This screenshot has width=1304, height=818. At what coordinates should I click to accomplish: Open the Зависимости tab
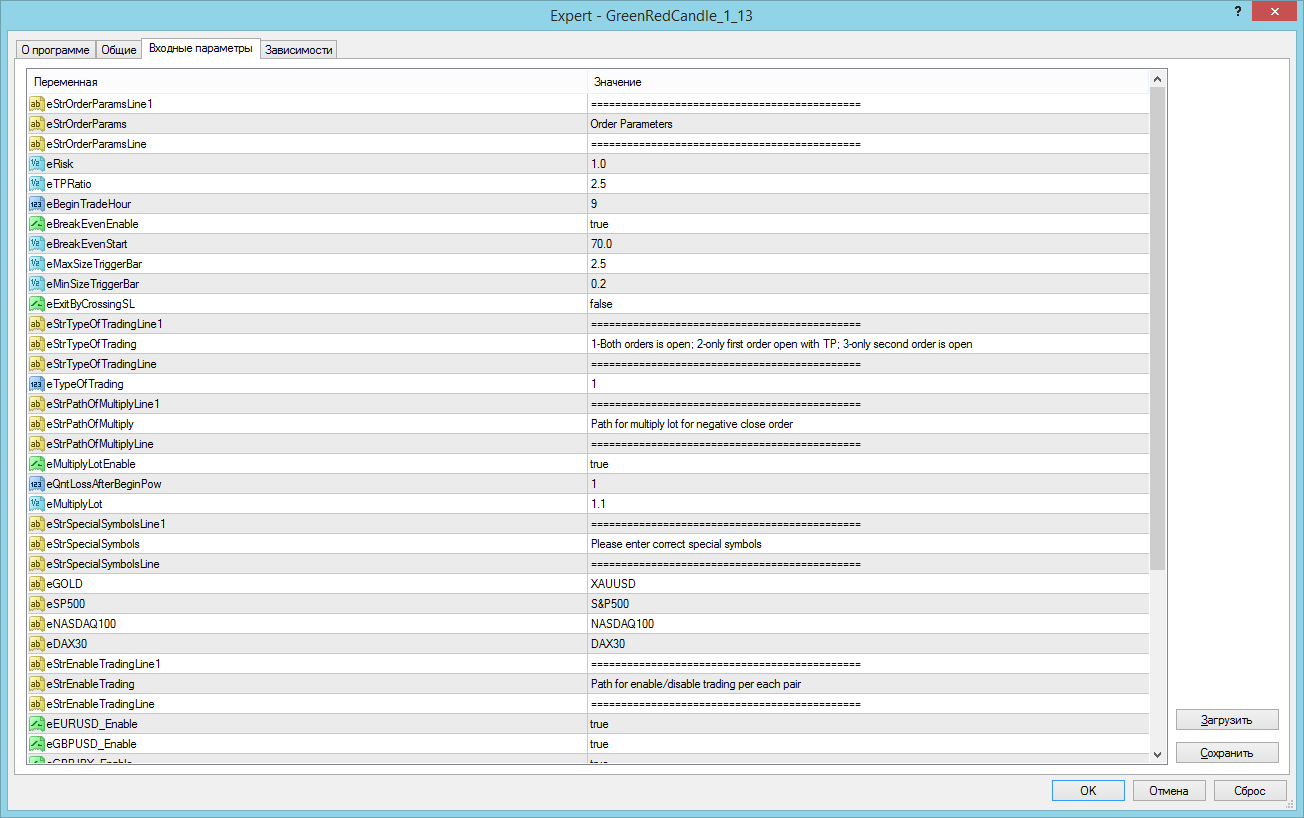299,50
